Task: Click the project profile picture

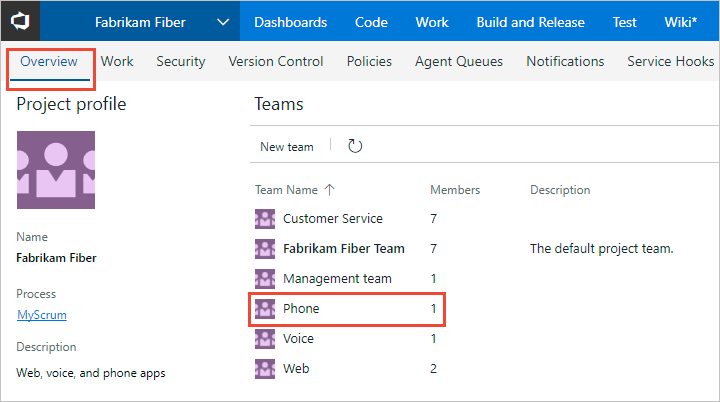Action: [x=56, y=170]
